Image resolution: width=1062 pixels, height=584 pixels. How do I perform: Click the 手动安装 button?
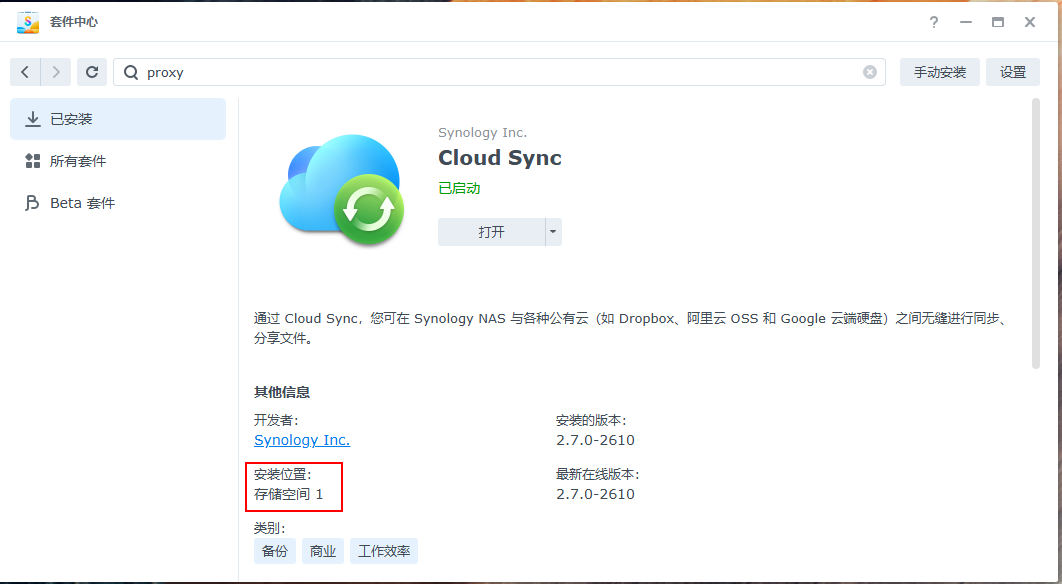click(x=939, y=72)
